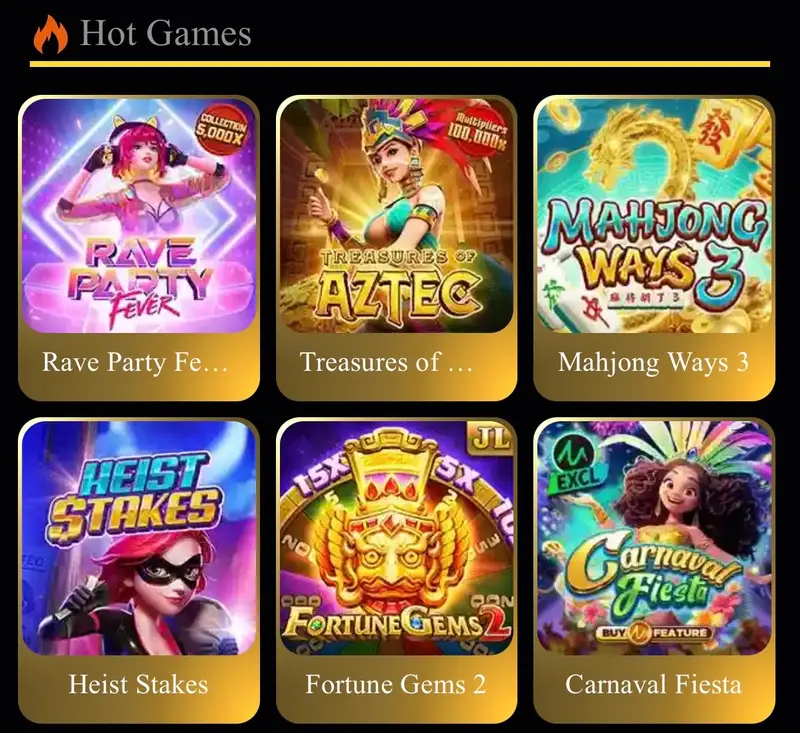Click the JL provider badge
This screenshot has height=733, width=800.
491,438
